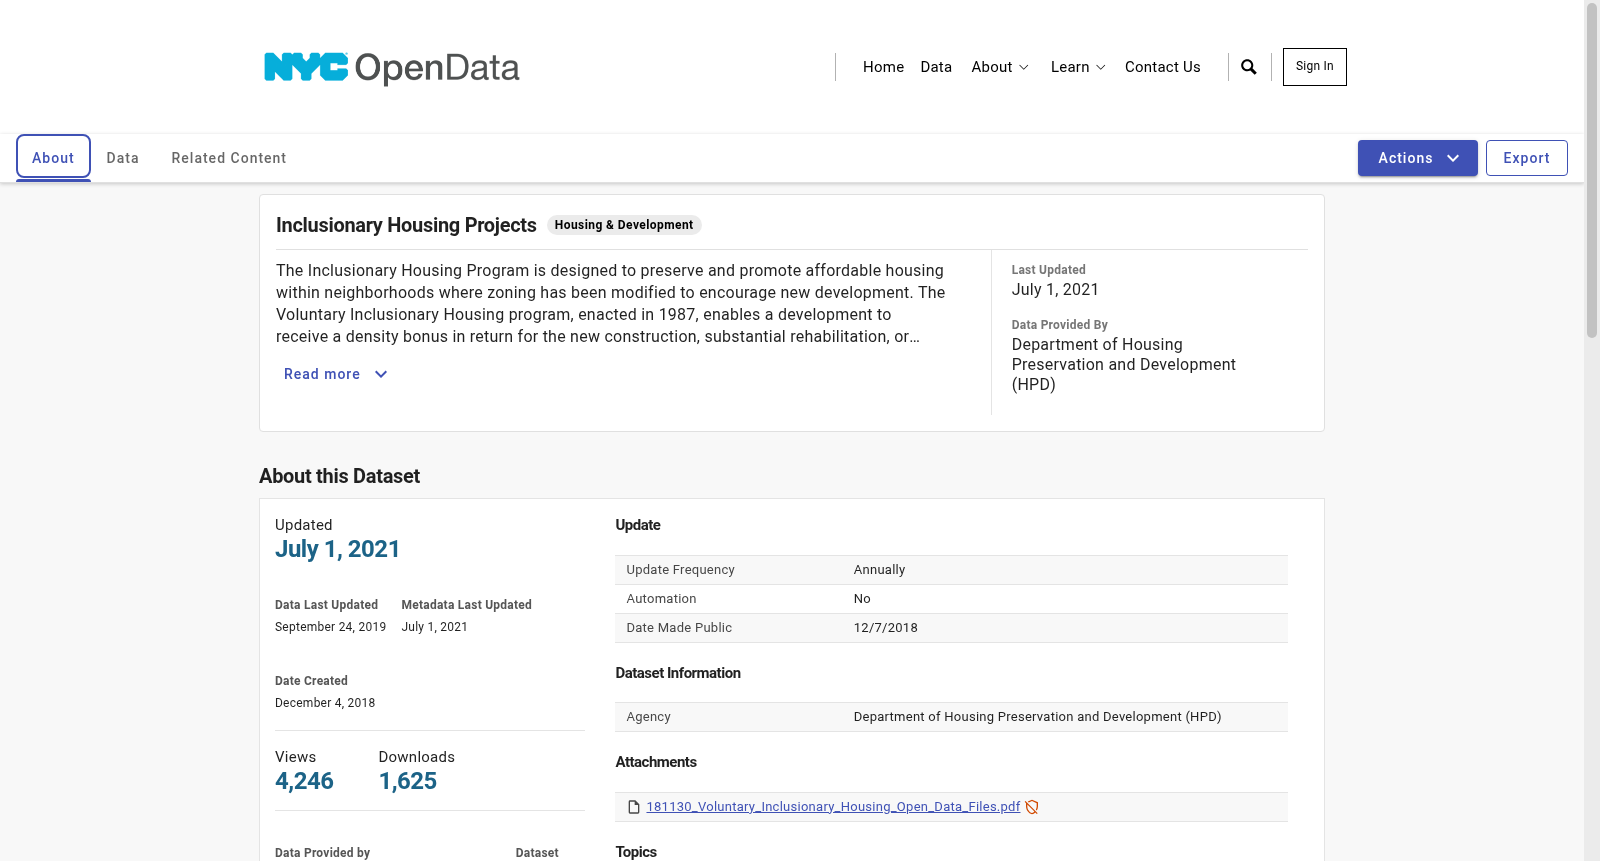
Task: Click the Agency row value text
Action: 1037,717
